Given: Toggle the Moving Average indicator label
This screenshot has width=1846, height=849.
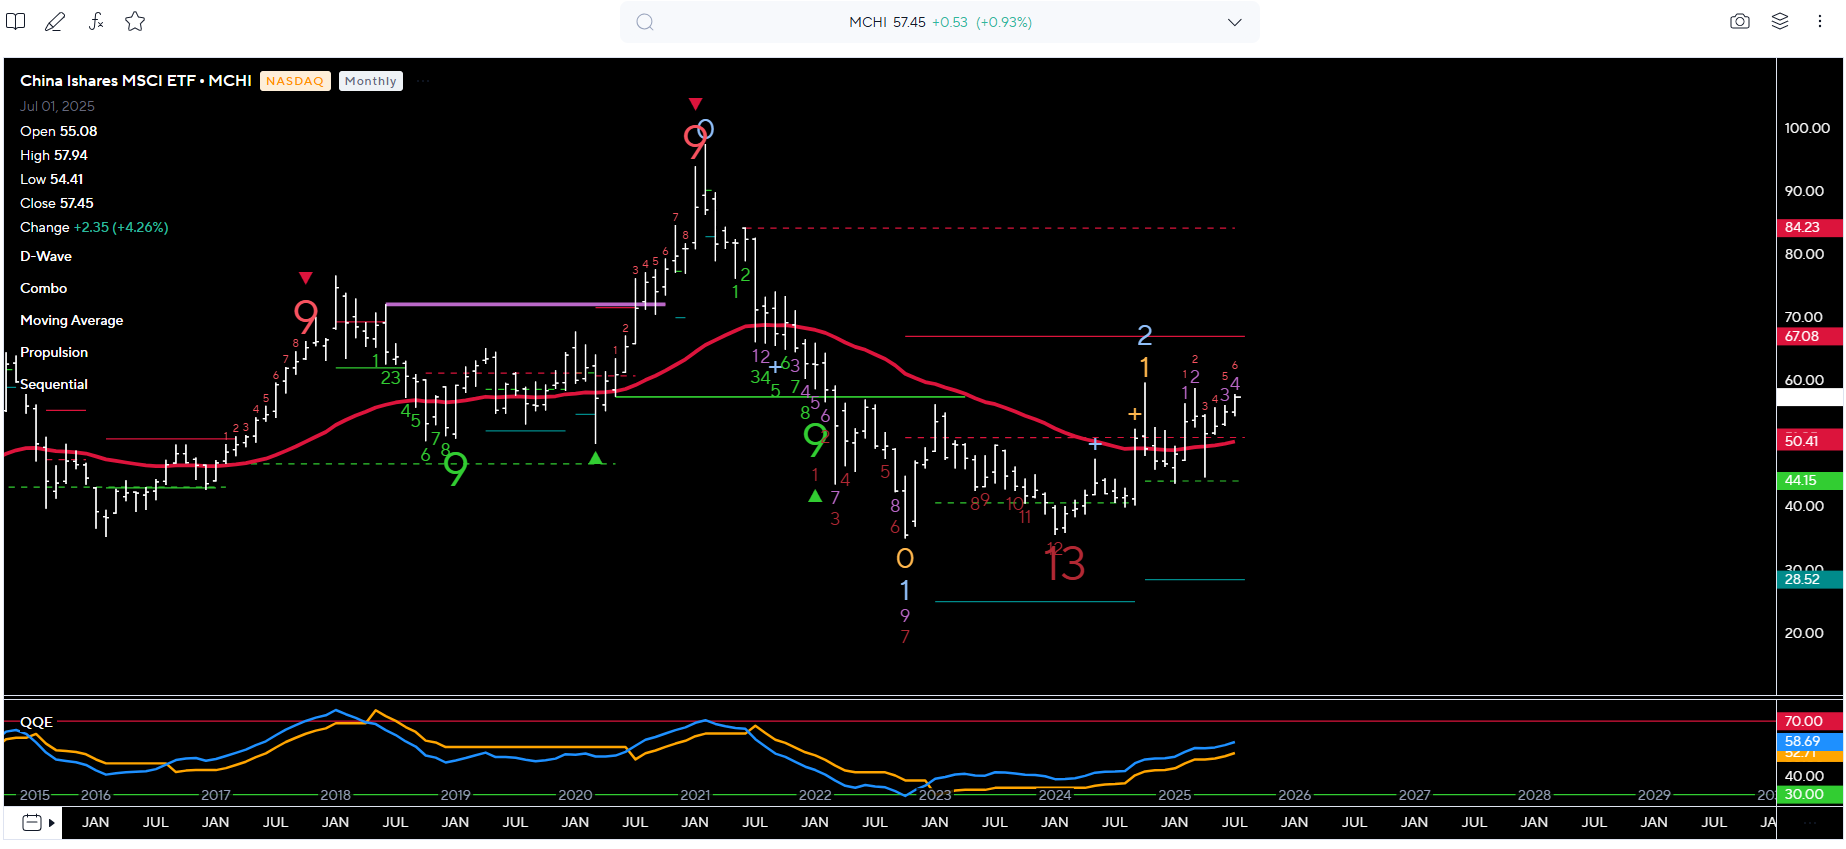Looking at the screenshot, I should pos(72,320).
